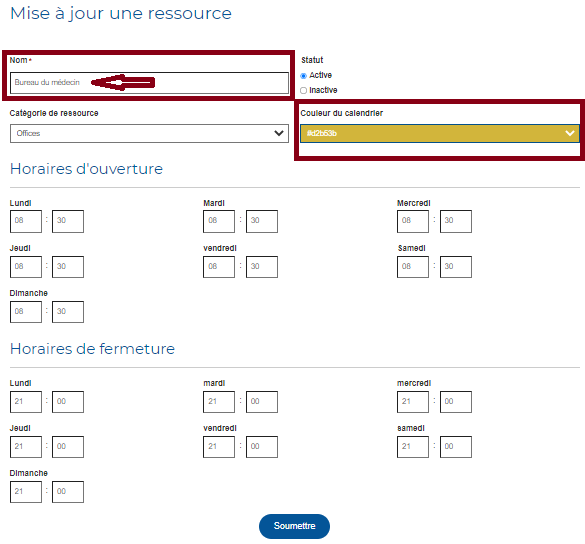The image size is (585, 544).
Task: Select the Active status radio button
Action: (x=303, y=76)
